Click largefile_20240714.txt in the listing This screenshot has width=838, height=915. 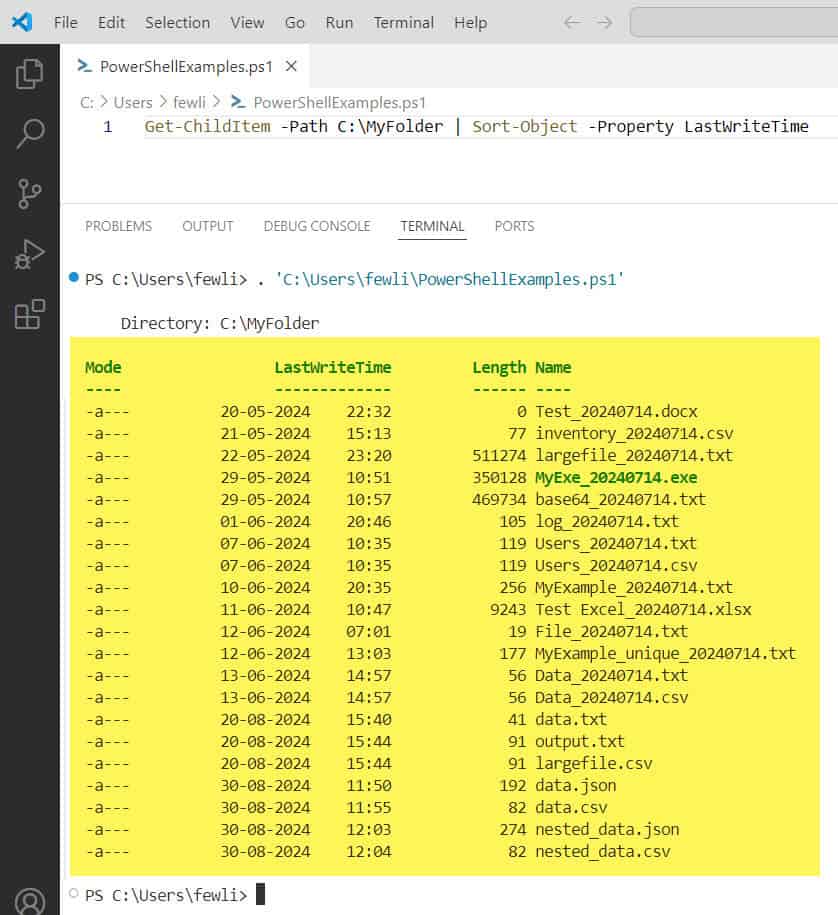(634, 455)
